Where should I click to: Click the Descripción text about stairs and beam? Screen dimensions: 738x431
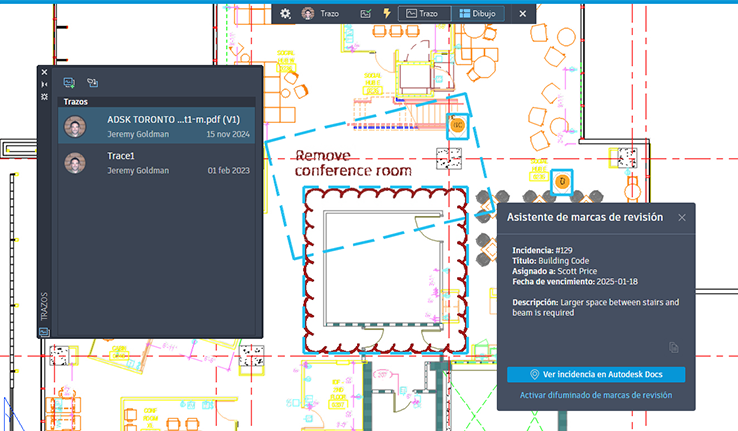pos(595,307)
